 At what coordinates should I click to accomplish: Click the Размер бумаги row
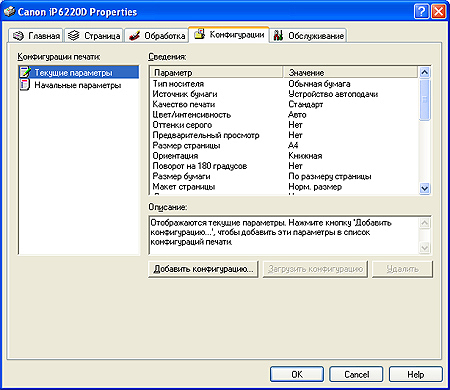(284, 176)
